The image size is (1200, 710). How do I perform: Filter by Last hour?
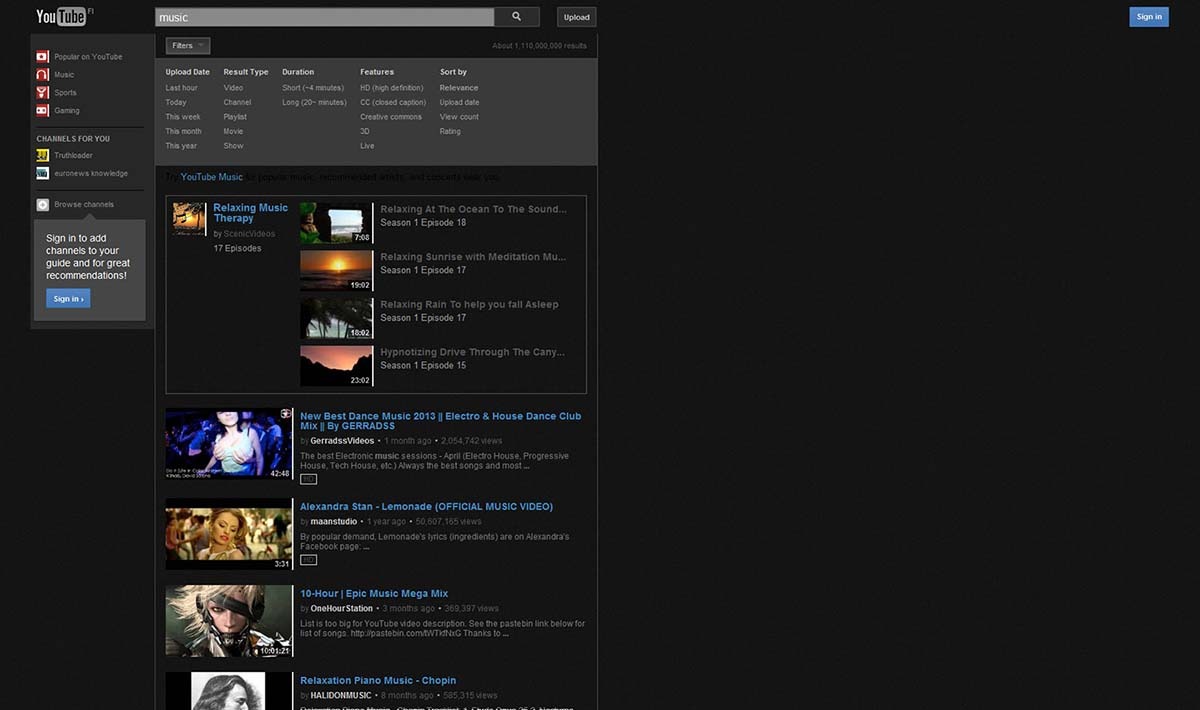click(x=182, y=88)
